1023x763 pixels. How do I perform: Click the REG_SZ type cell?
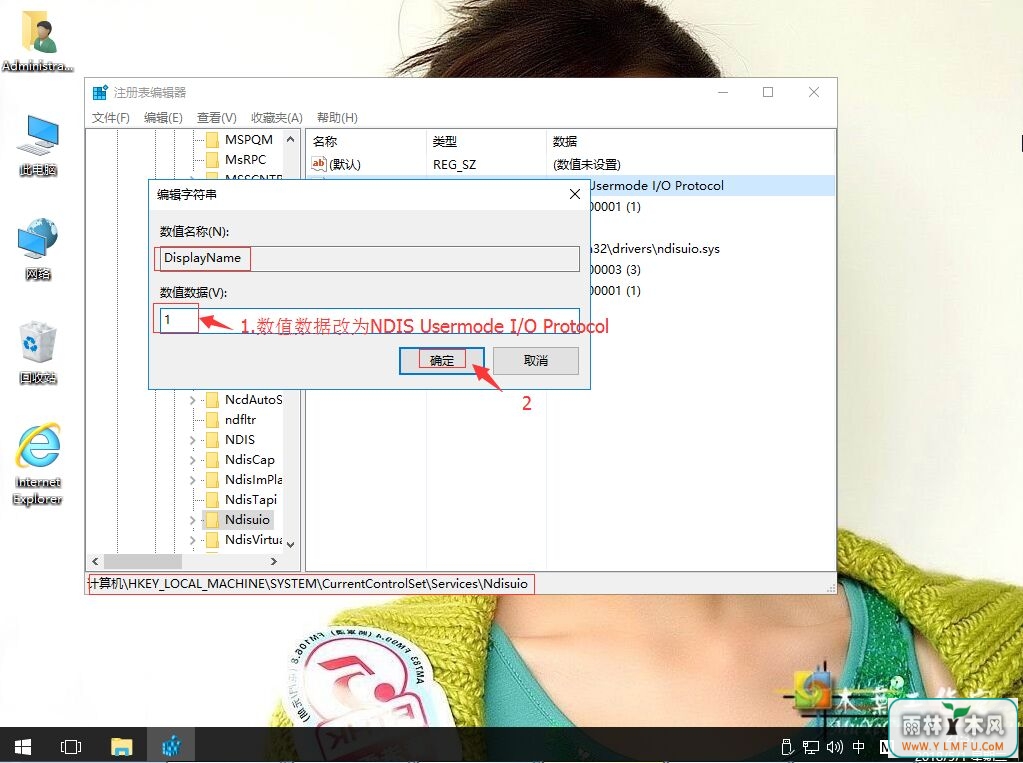point(454,164)
